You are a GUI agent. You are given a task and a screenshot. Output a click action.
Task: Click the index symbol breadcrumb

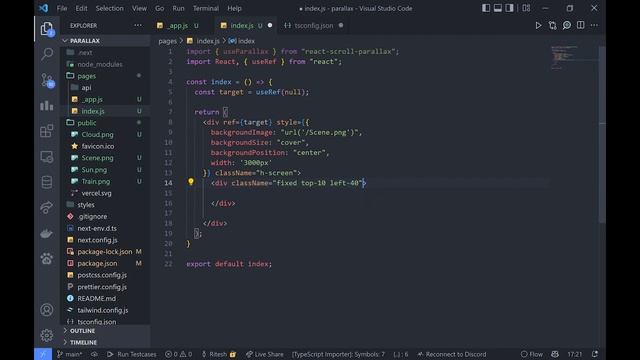coord(242,41)
